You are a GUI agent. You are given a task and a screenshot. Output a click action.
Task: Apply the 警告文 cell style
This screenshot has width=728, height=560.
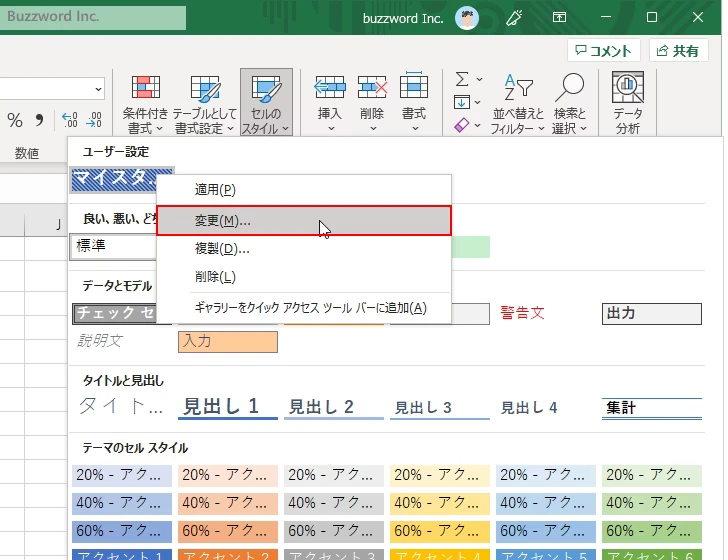pyautogui.click(x=522, y=313)
